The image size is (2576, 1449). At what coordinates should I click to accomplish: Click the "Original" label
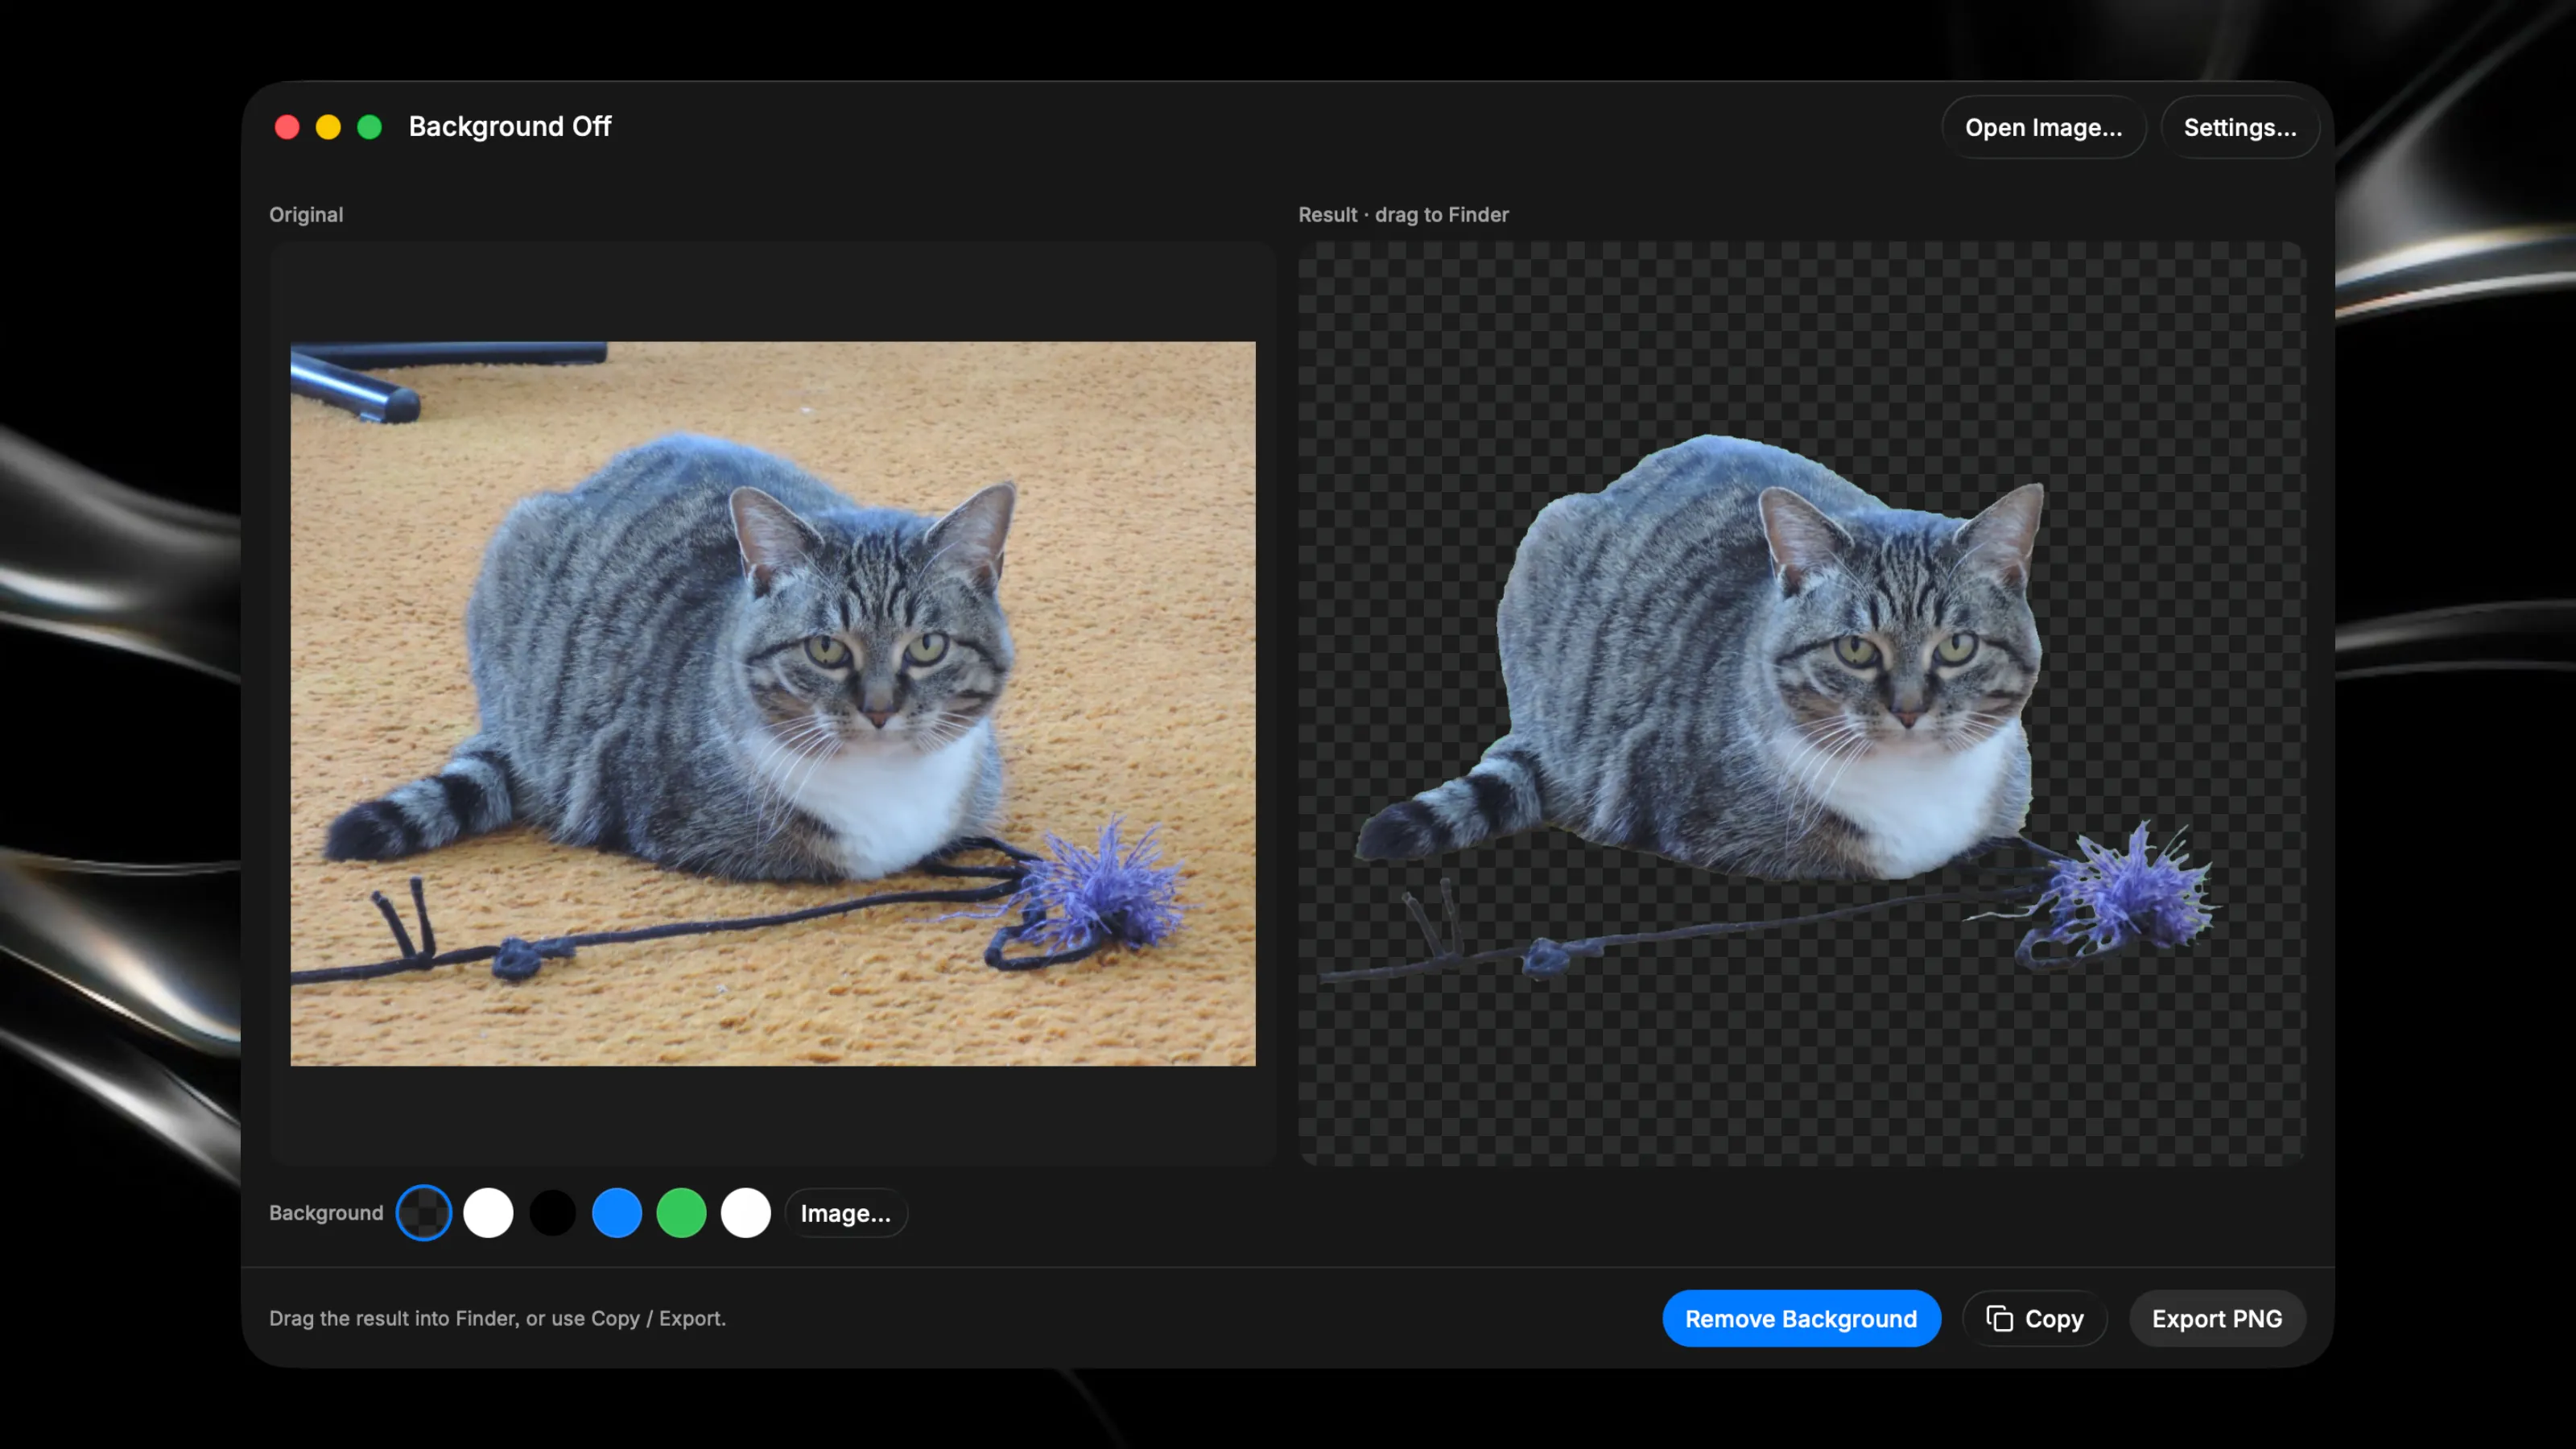point(306,215)
